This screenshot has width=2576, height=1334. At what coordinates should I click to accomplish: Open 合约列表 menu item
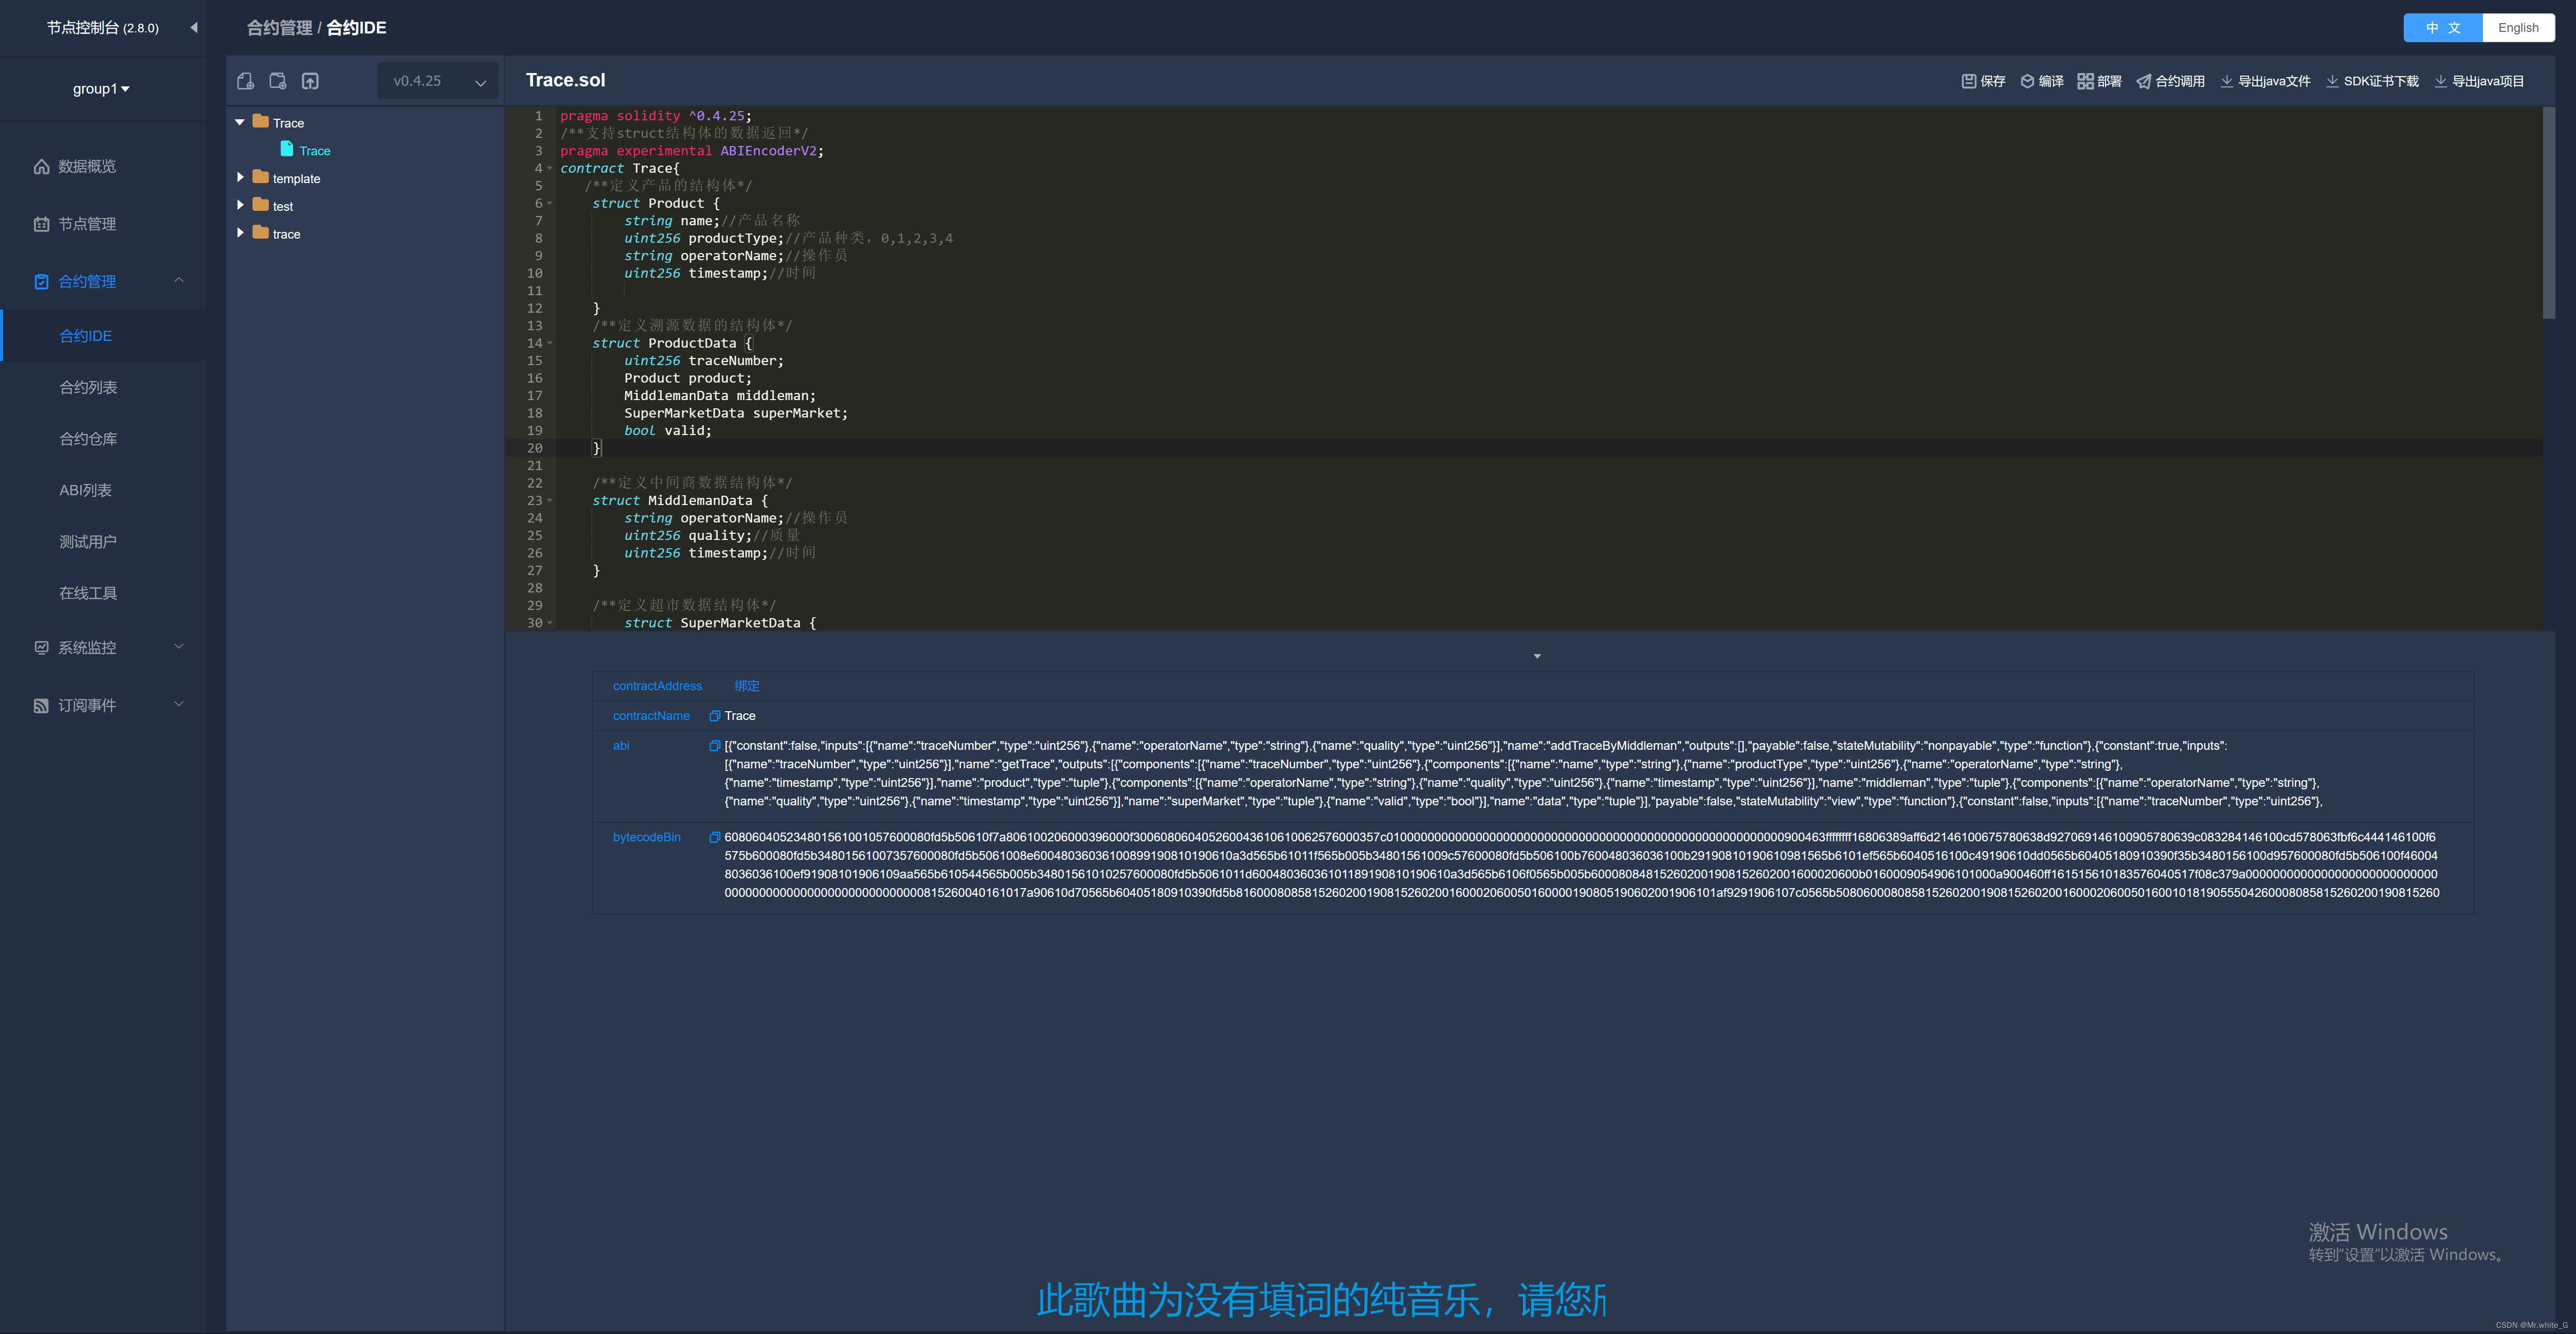pos(88,387)
